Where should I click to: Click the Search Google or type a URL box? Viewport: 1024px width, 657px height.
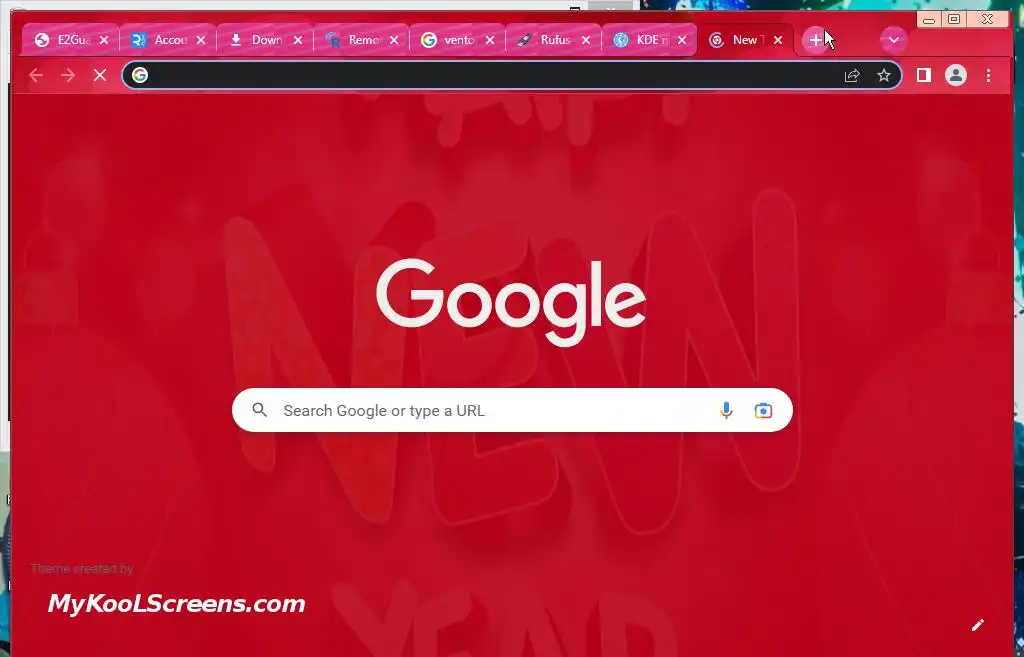tap(512, 410)
